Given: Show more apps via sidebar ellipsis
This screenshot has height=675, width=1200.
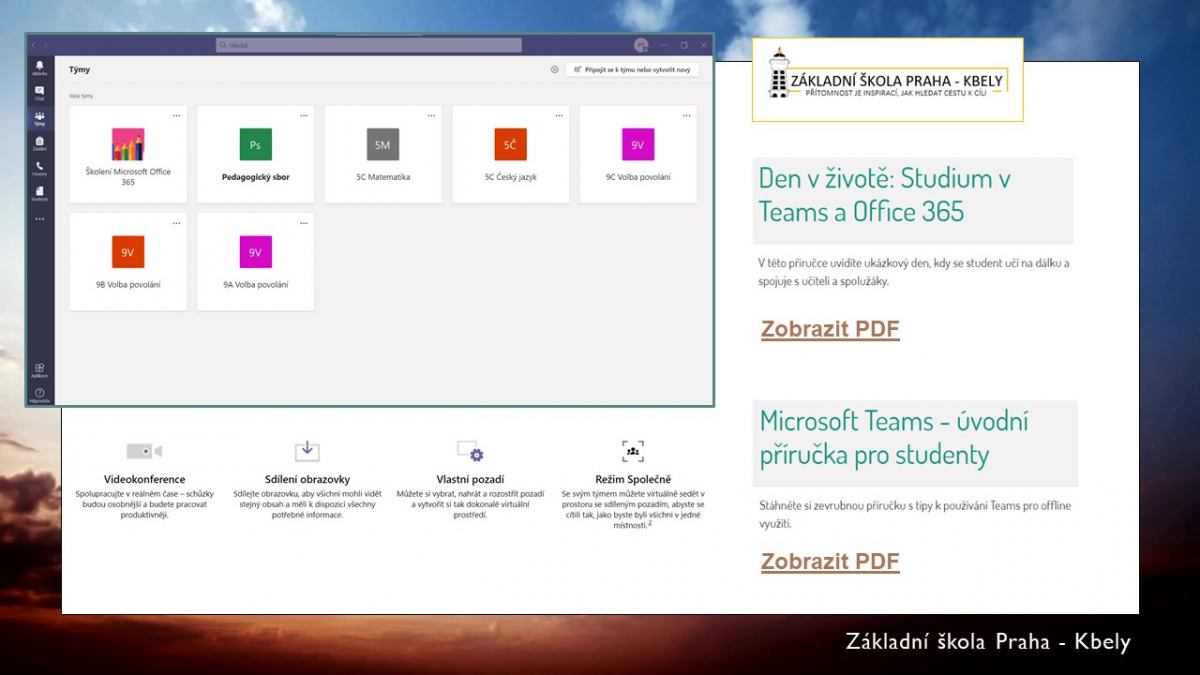Looking at the screenshot, I should [40, 218].
